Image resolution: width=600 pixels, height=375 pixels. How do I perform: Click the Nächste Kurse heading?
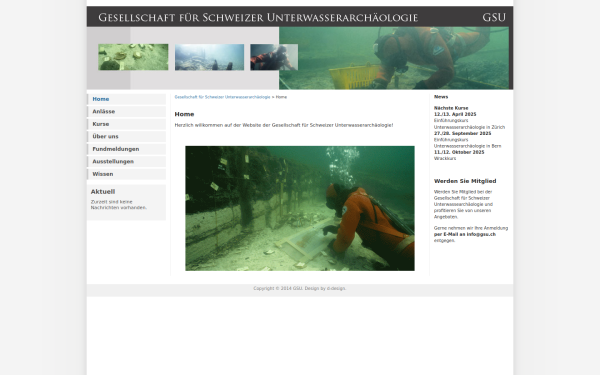451,108
